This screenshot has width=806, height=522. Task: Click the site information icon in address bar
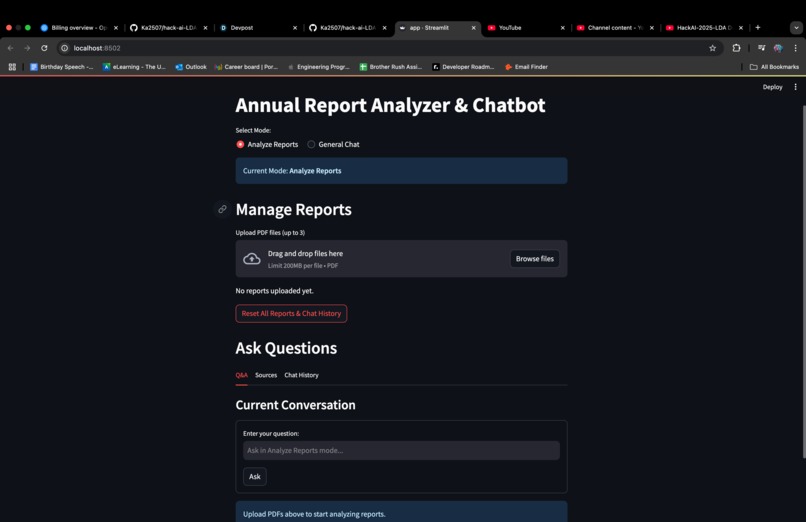tap(64, 48)
